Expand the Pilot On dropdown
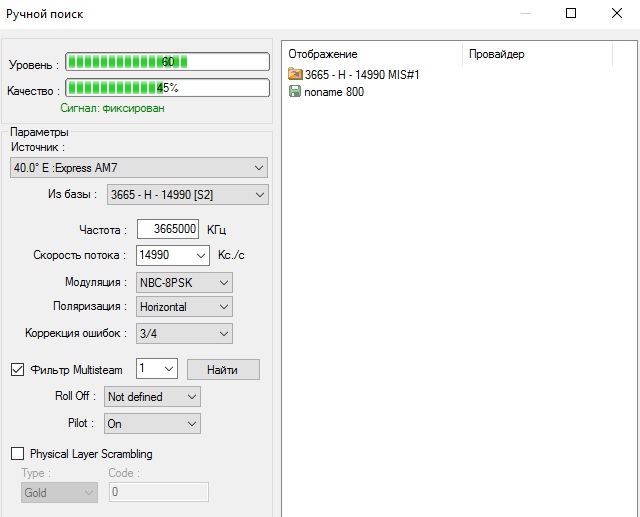Image resolution: width=640 pixels, height=517 pixels. click(152, 424)
